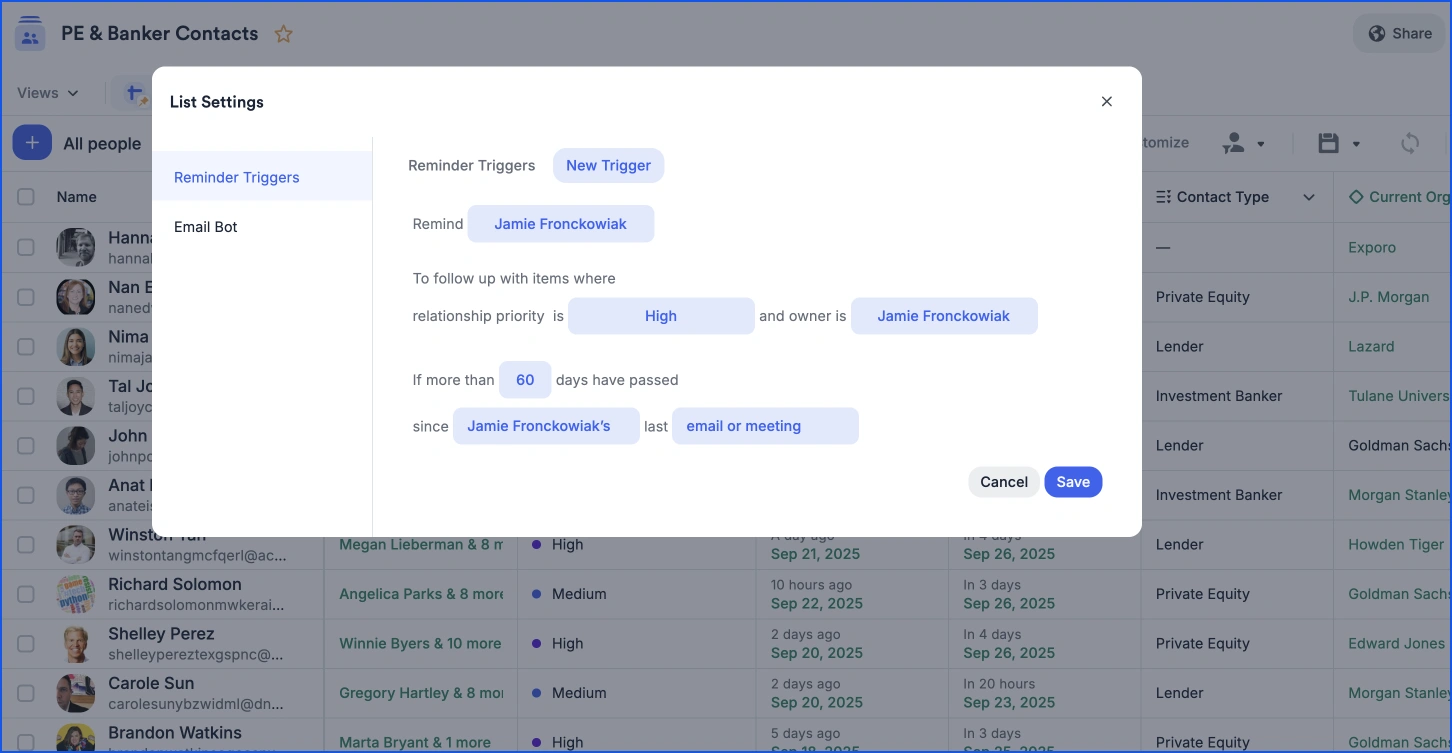Check the row checkbox for Nima

pos(26,346)
